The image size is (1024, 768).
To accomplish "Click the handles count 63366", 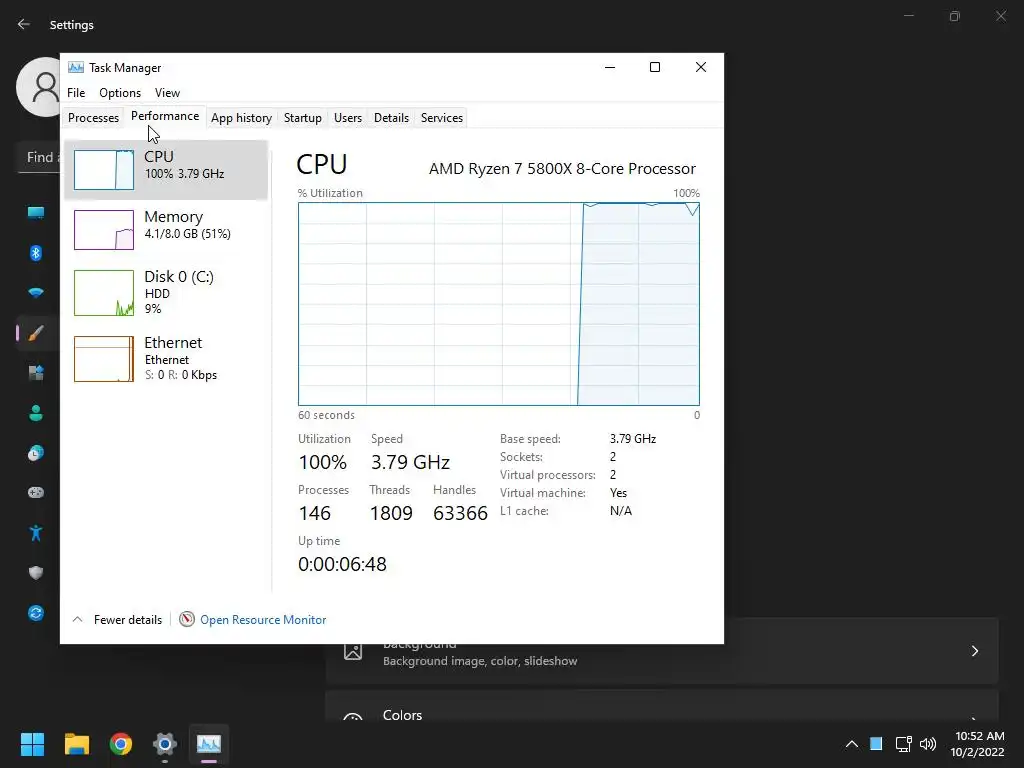I will (460, 513).
